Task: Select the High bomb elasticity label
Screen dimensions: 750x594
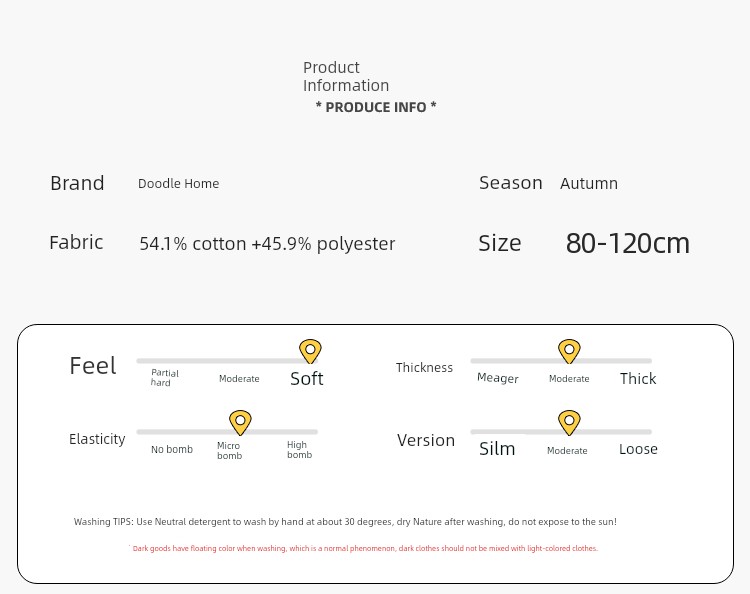Action: click(299, 451)
